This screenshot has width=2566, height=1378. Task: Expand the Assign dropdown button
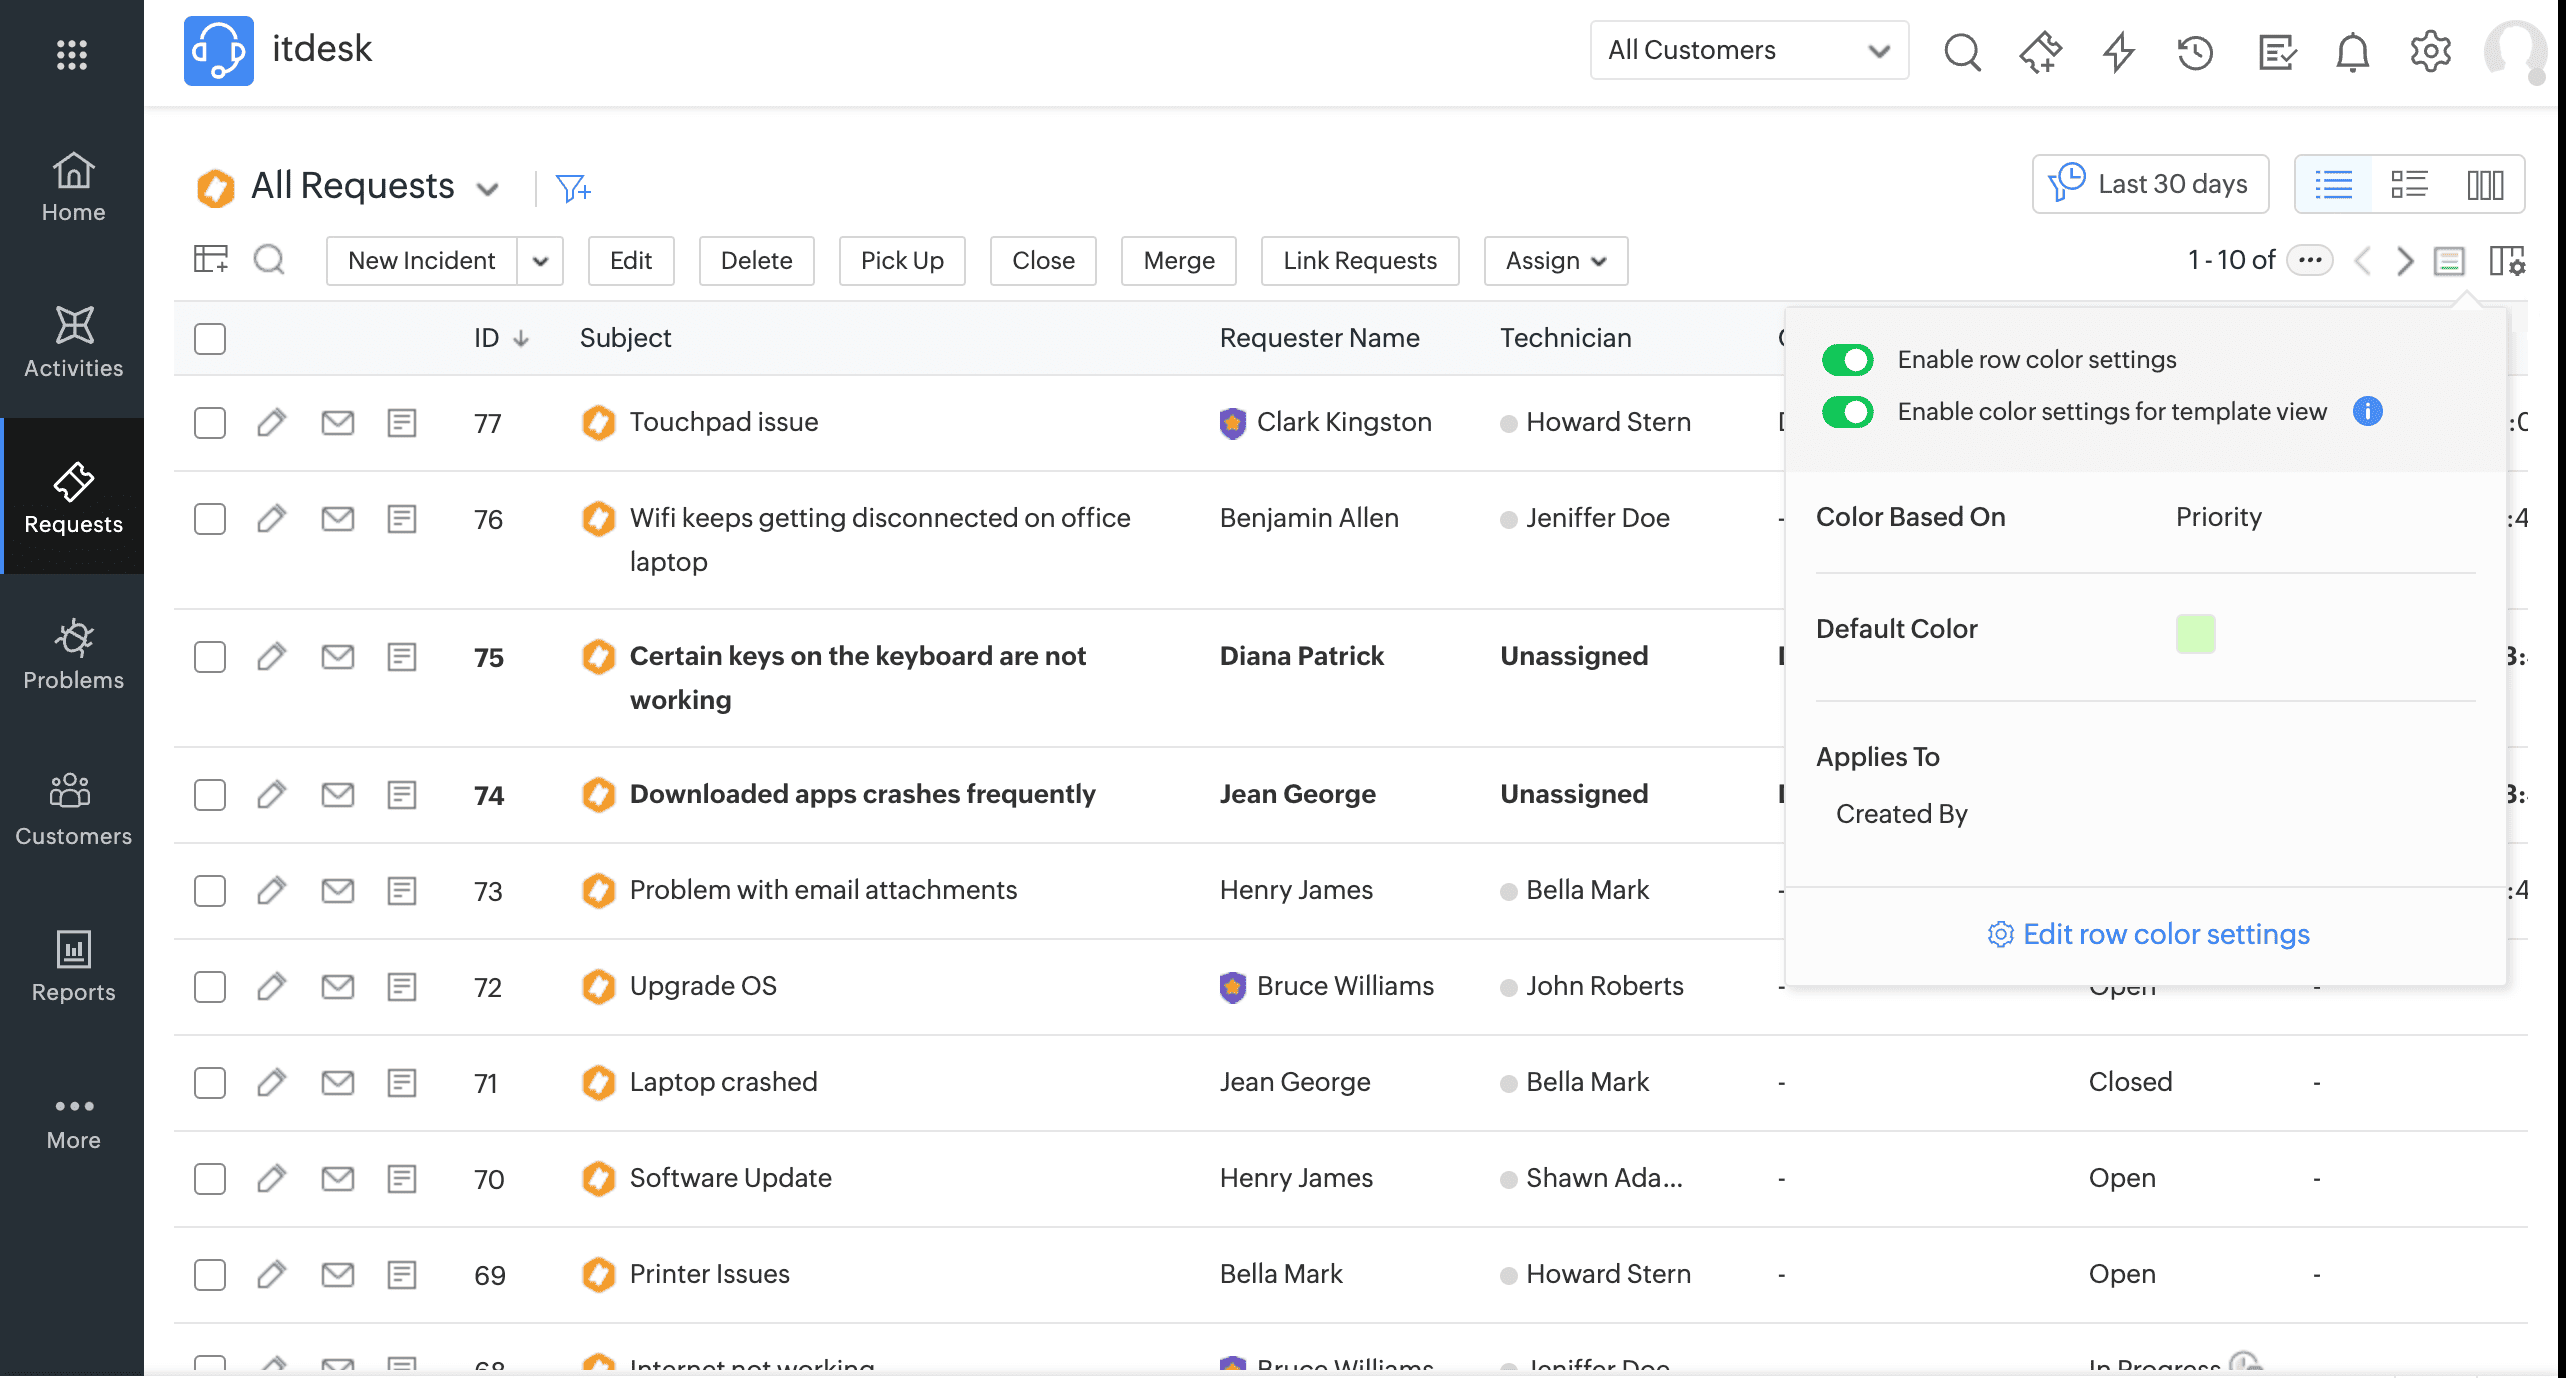point(1555,261)
